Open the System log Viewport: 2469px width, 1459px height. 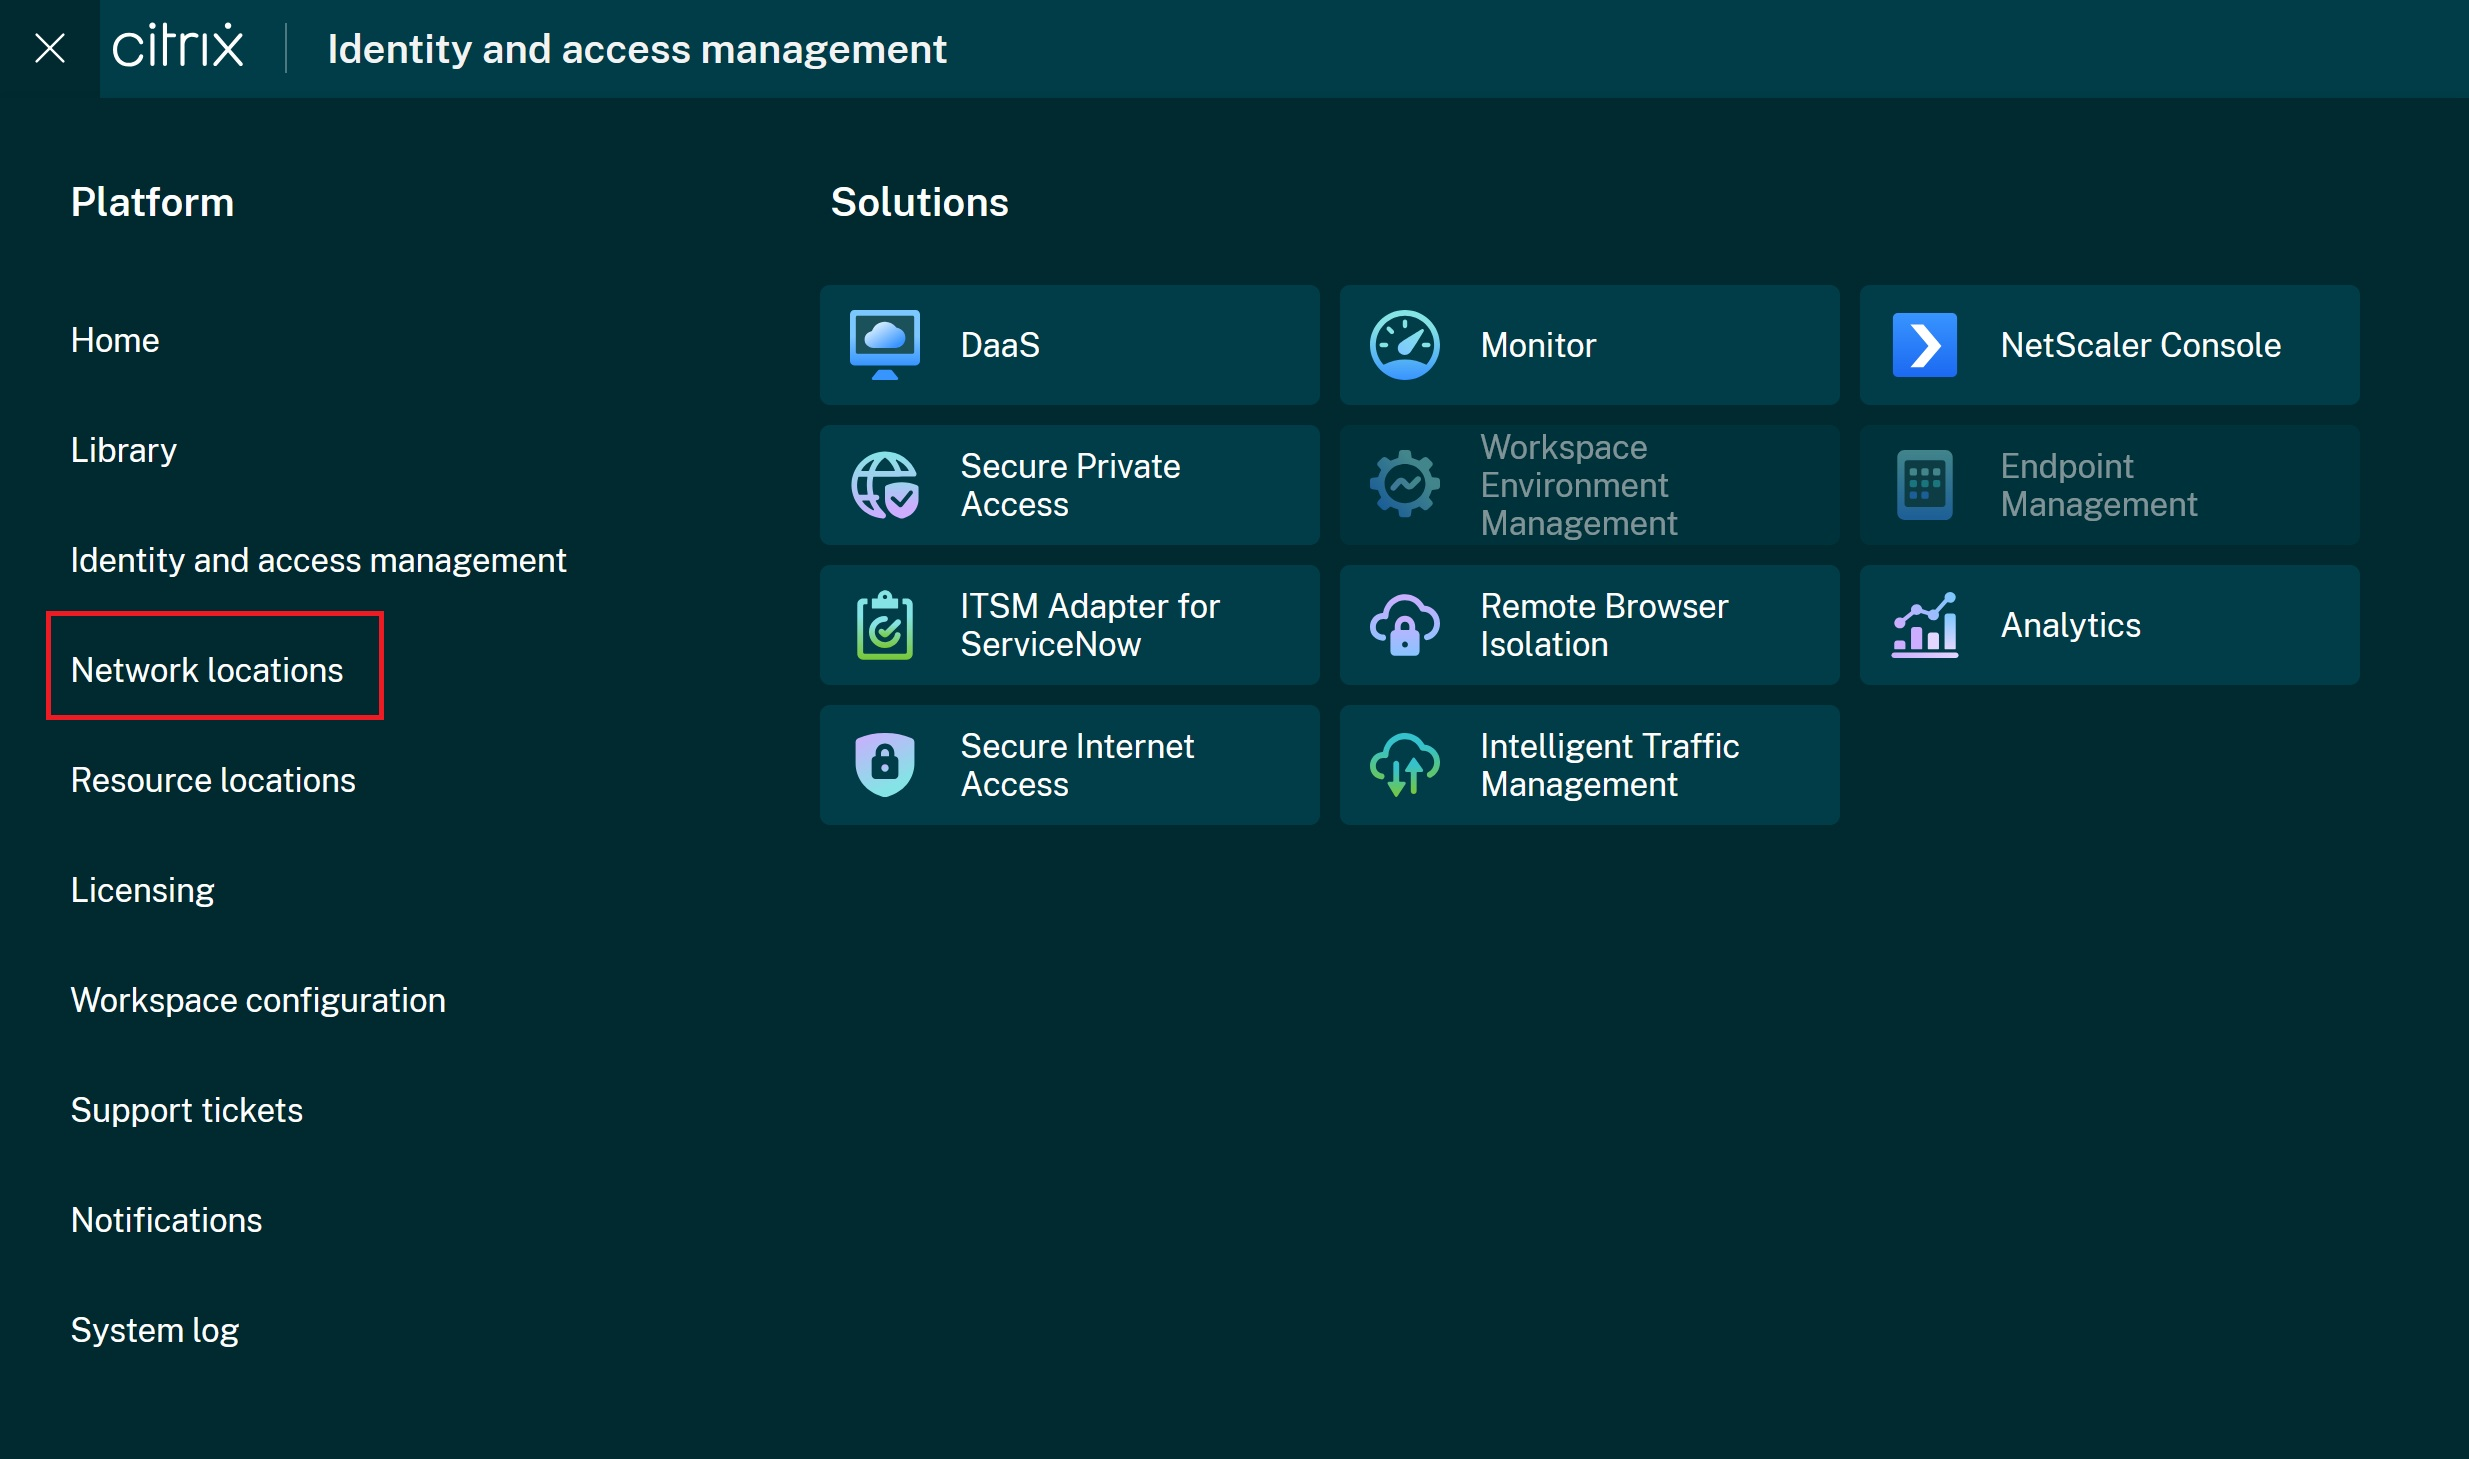[154, 1329]
